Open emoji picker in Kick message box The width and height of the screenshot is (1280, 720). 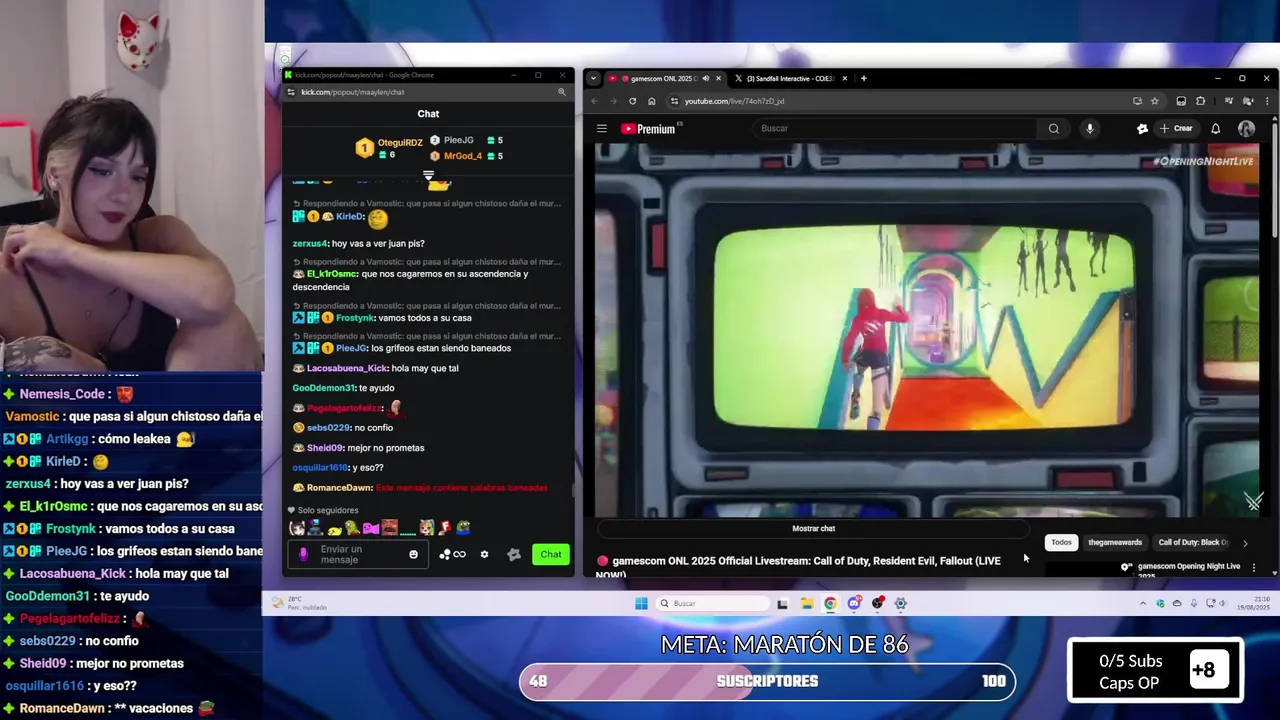pyautogui.click(x=413, y=554)
